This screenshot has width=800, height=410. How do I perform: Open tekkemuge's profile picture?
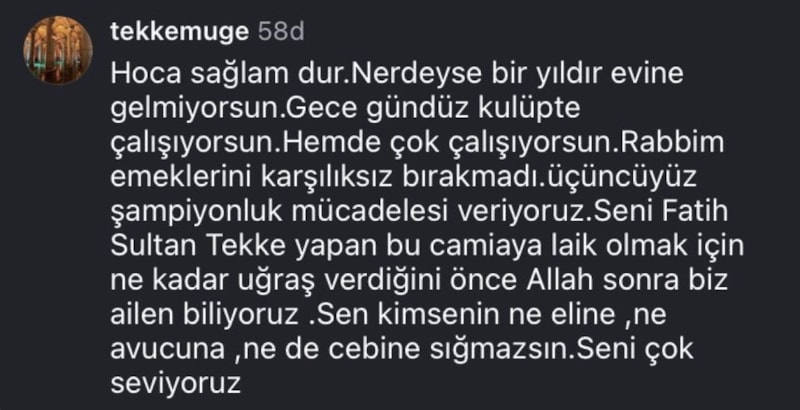[57, 50]
